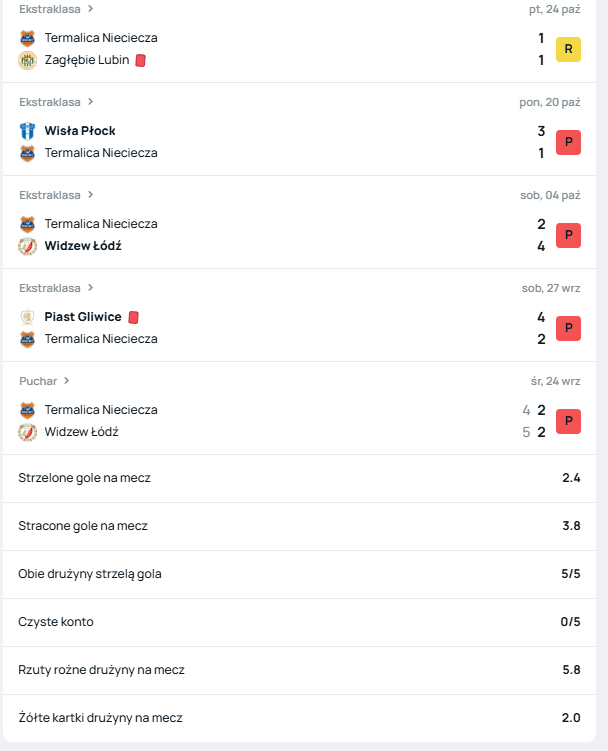Open Ekstraklasa link above Wisła Płock match

coord(50,102)
